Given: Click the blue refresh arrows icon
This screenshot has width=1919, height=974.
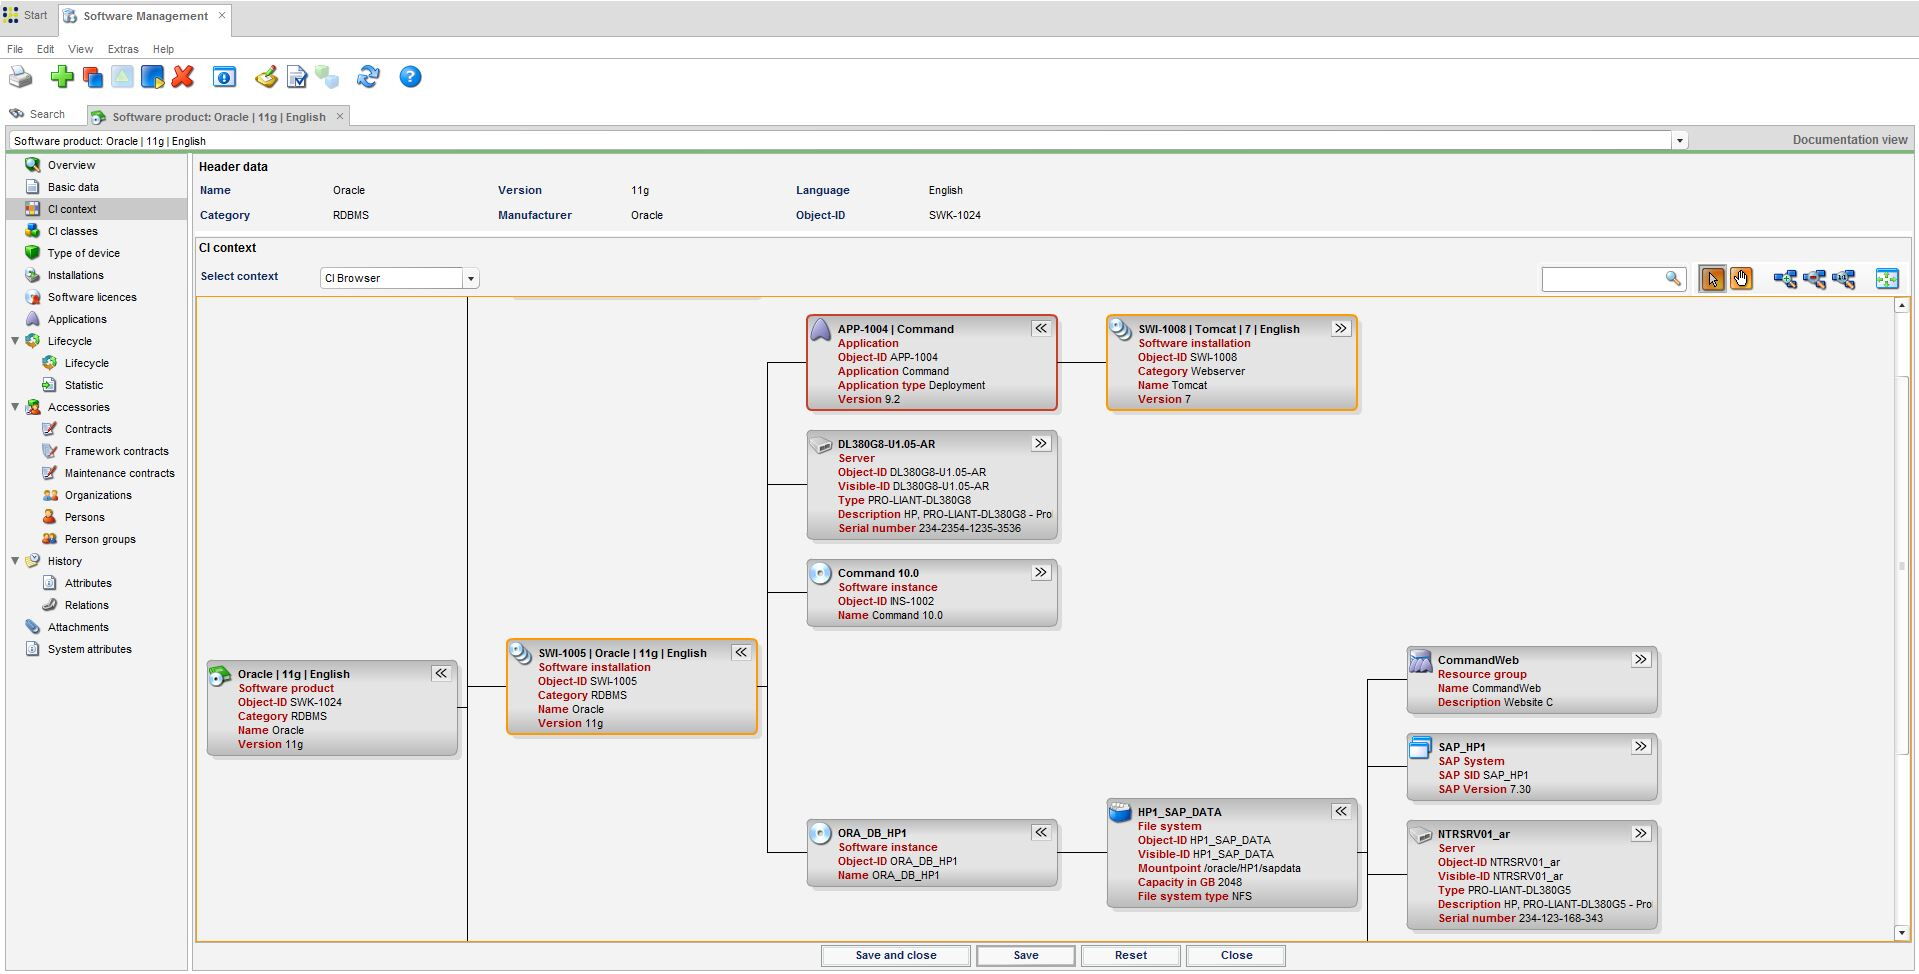Looking at the screenshot, I should 368,77.
